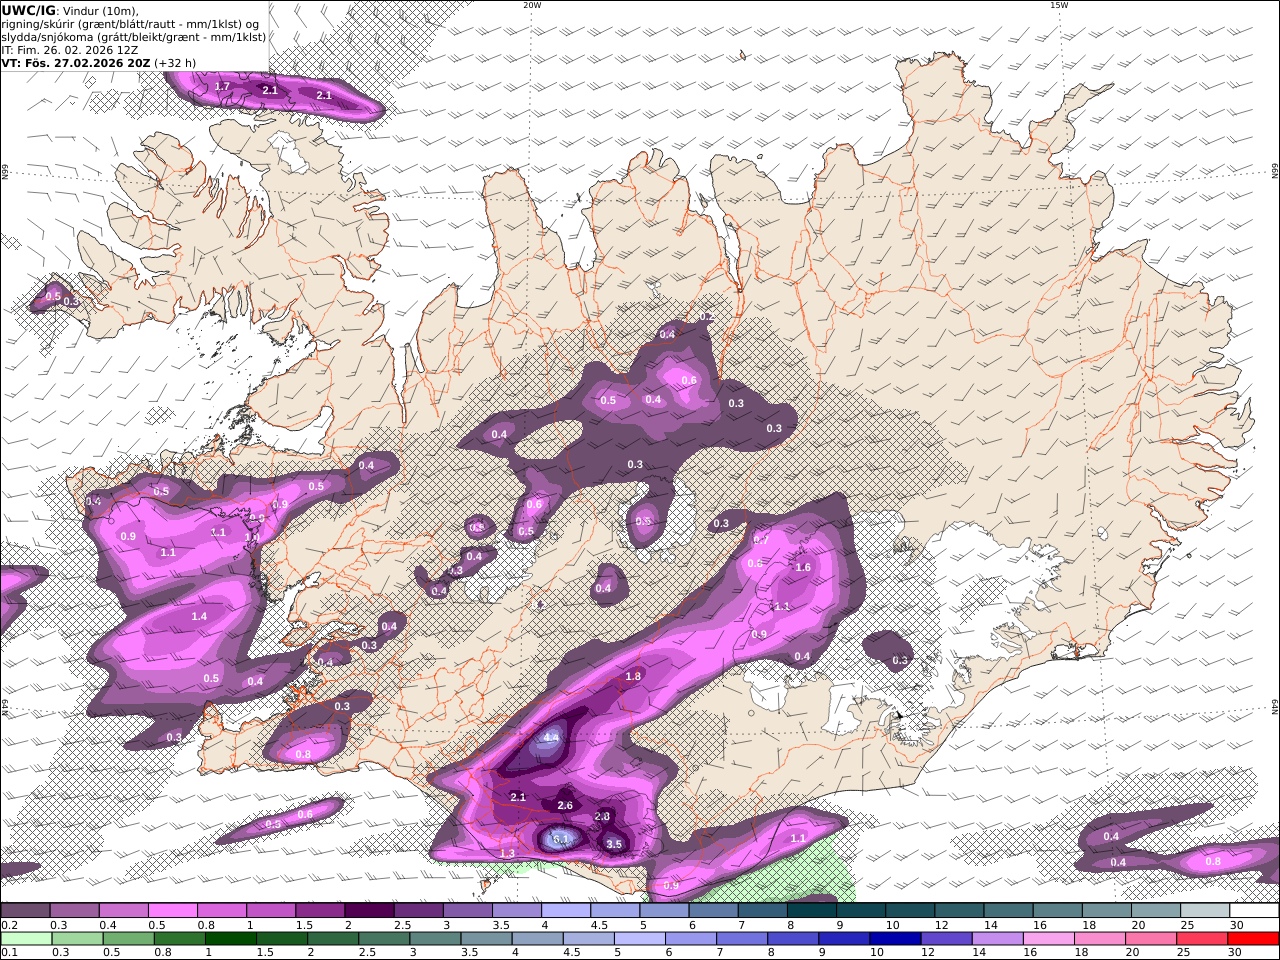This screenshot has height=960, width=1280.
Task: Select the 3.5 value label near the south coast
Action: (614, 844)
